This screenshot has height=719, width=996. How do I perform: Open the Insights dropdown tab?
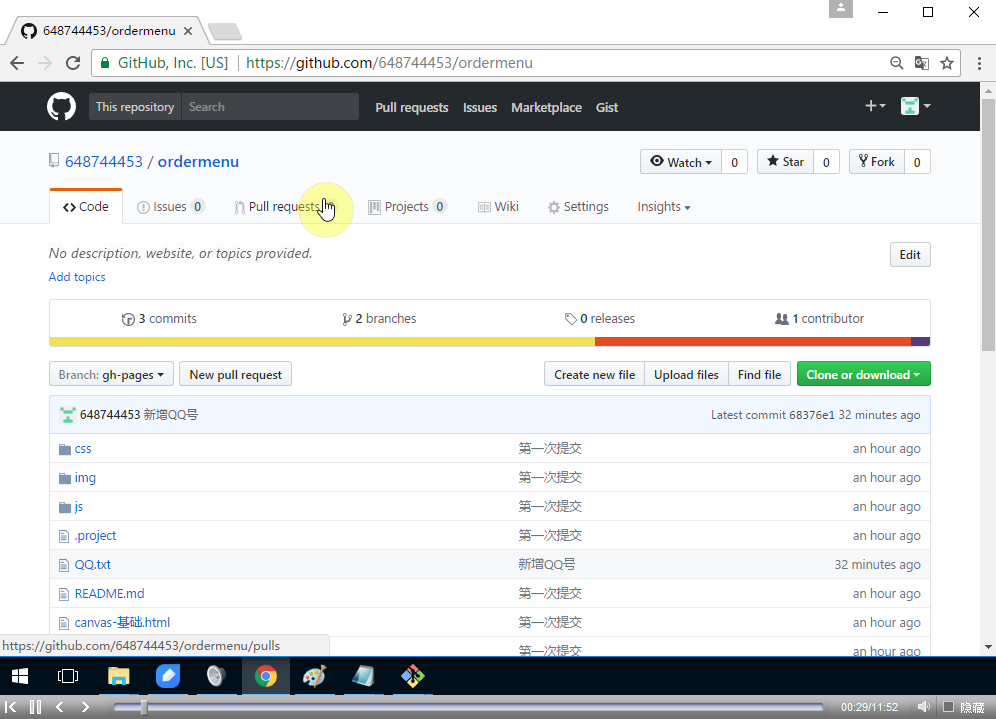663,207
